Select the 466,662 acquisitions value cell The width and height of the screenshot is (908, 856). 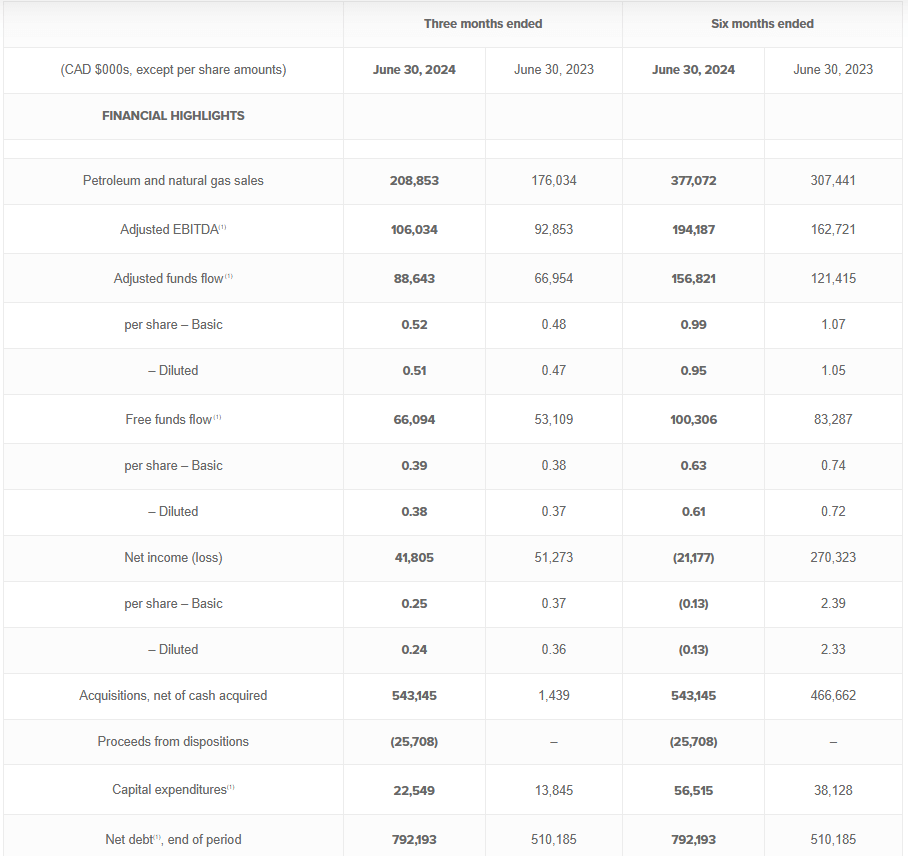click(833, 696)
